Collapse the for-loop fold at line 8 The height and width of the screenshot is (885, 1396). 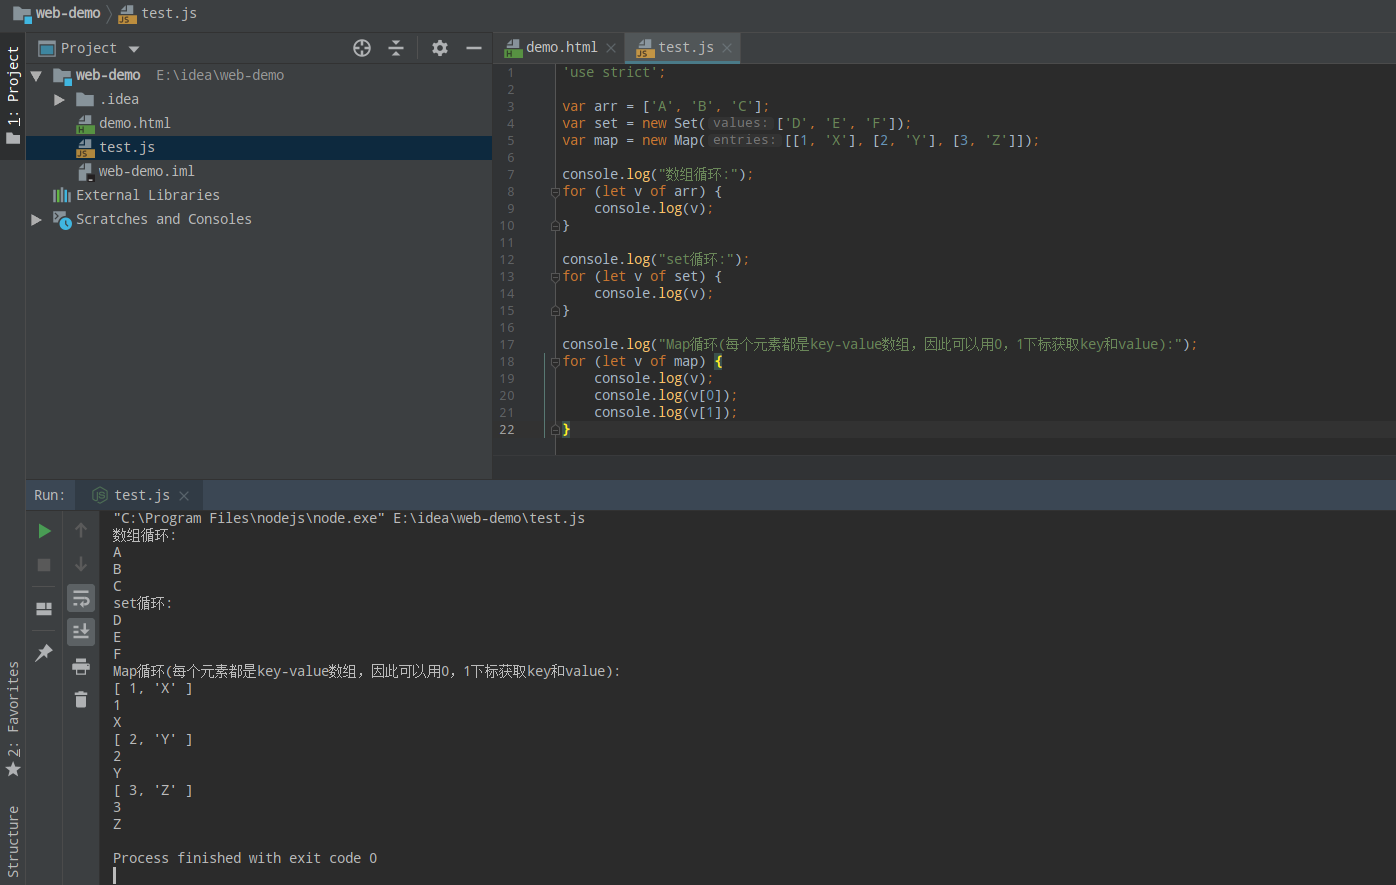tap(555, 192)
